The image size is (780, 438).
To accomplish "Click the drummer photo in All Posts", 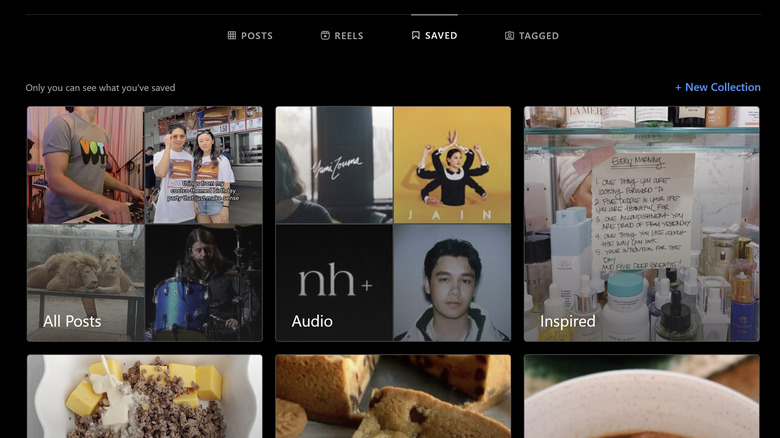I will tap(204, 283).
